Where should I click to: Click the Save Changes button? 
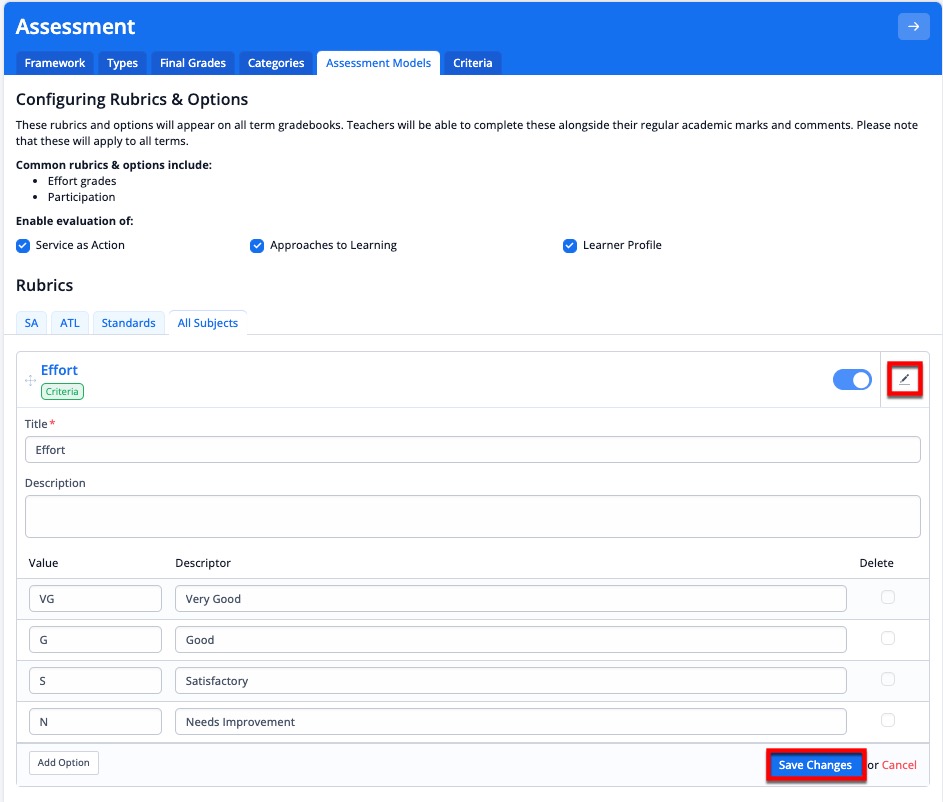pos(815,765)
